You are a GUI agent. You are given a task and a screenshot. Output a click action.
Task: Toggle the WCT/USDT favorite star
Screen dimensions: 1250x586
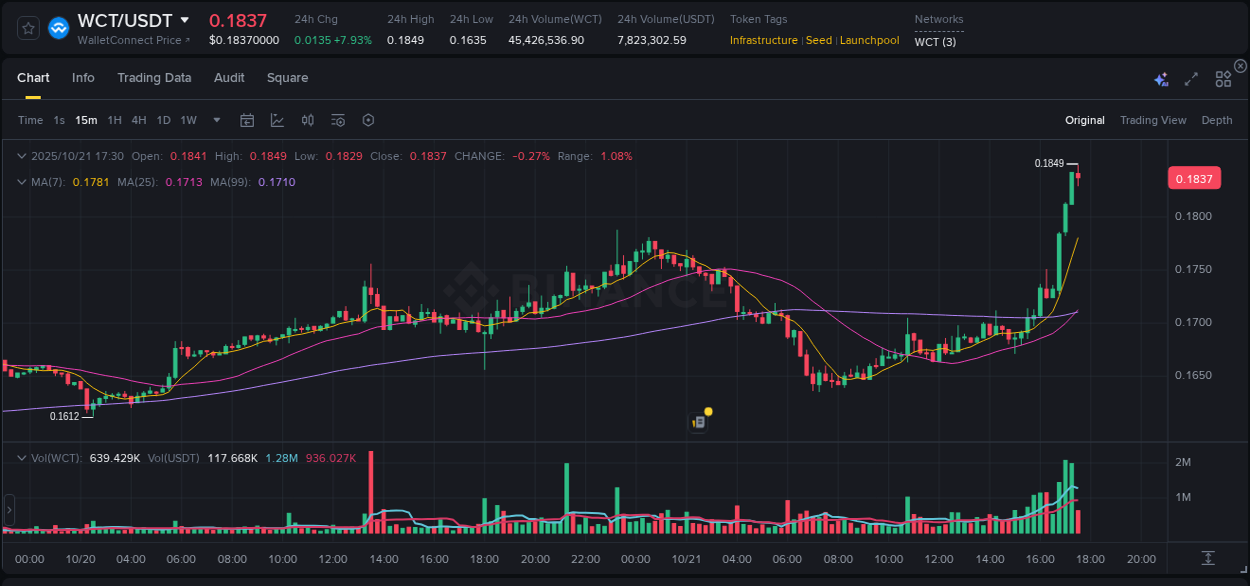coord(27,27)
